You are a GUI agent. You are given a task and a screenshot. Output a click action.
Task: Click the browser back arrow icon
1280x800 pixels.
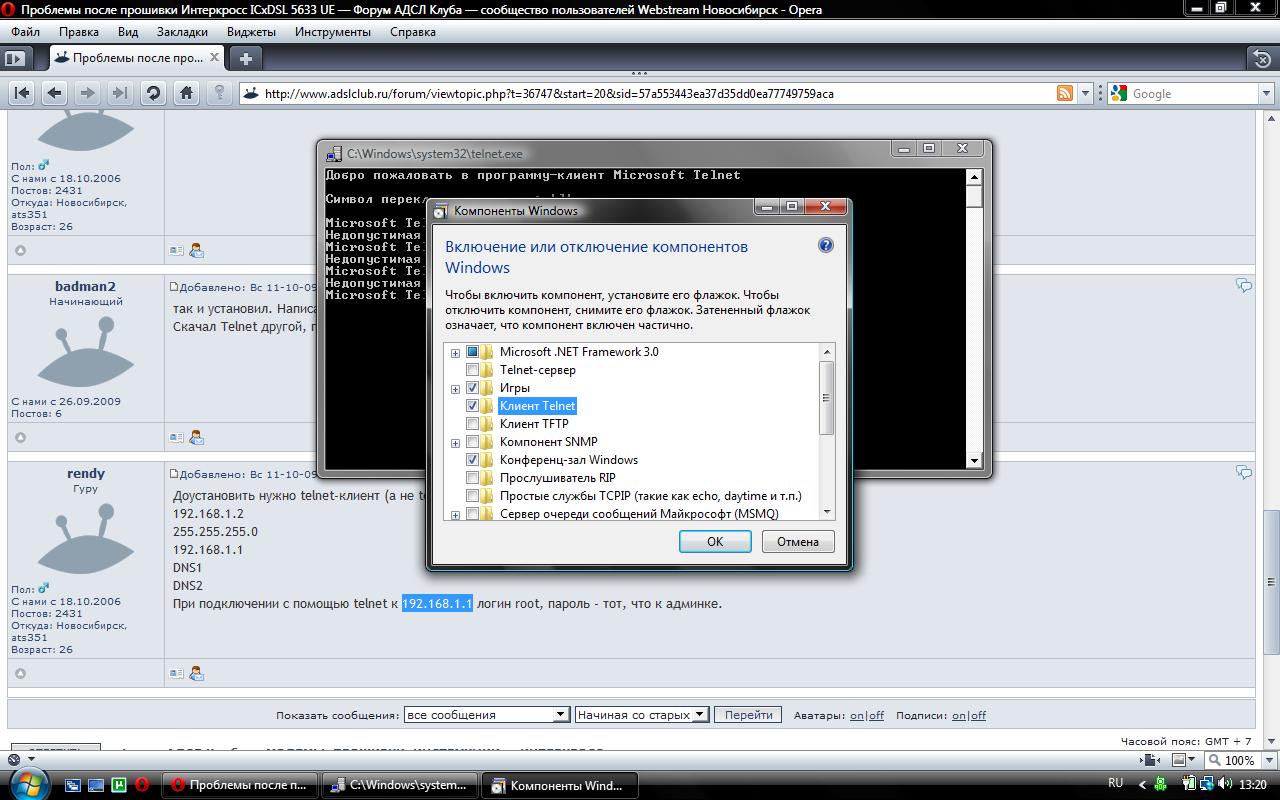tap(55, 93)
